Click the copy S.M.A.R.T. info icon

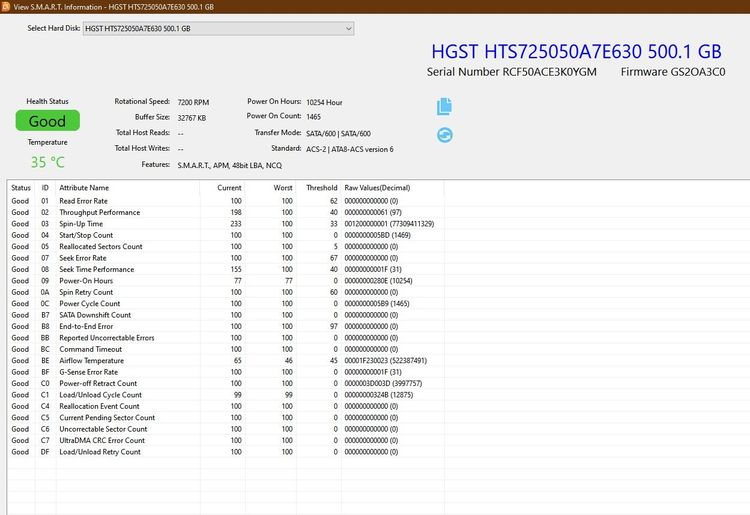[444, 106]
